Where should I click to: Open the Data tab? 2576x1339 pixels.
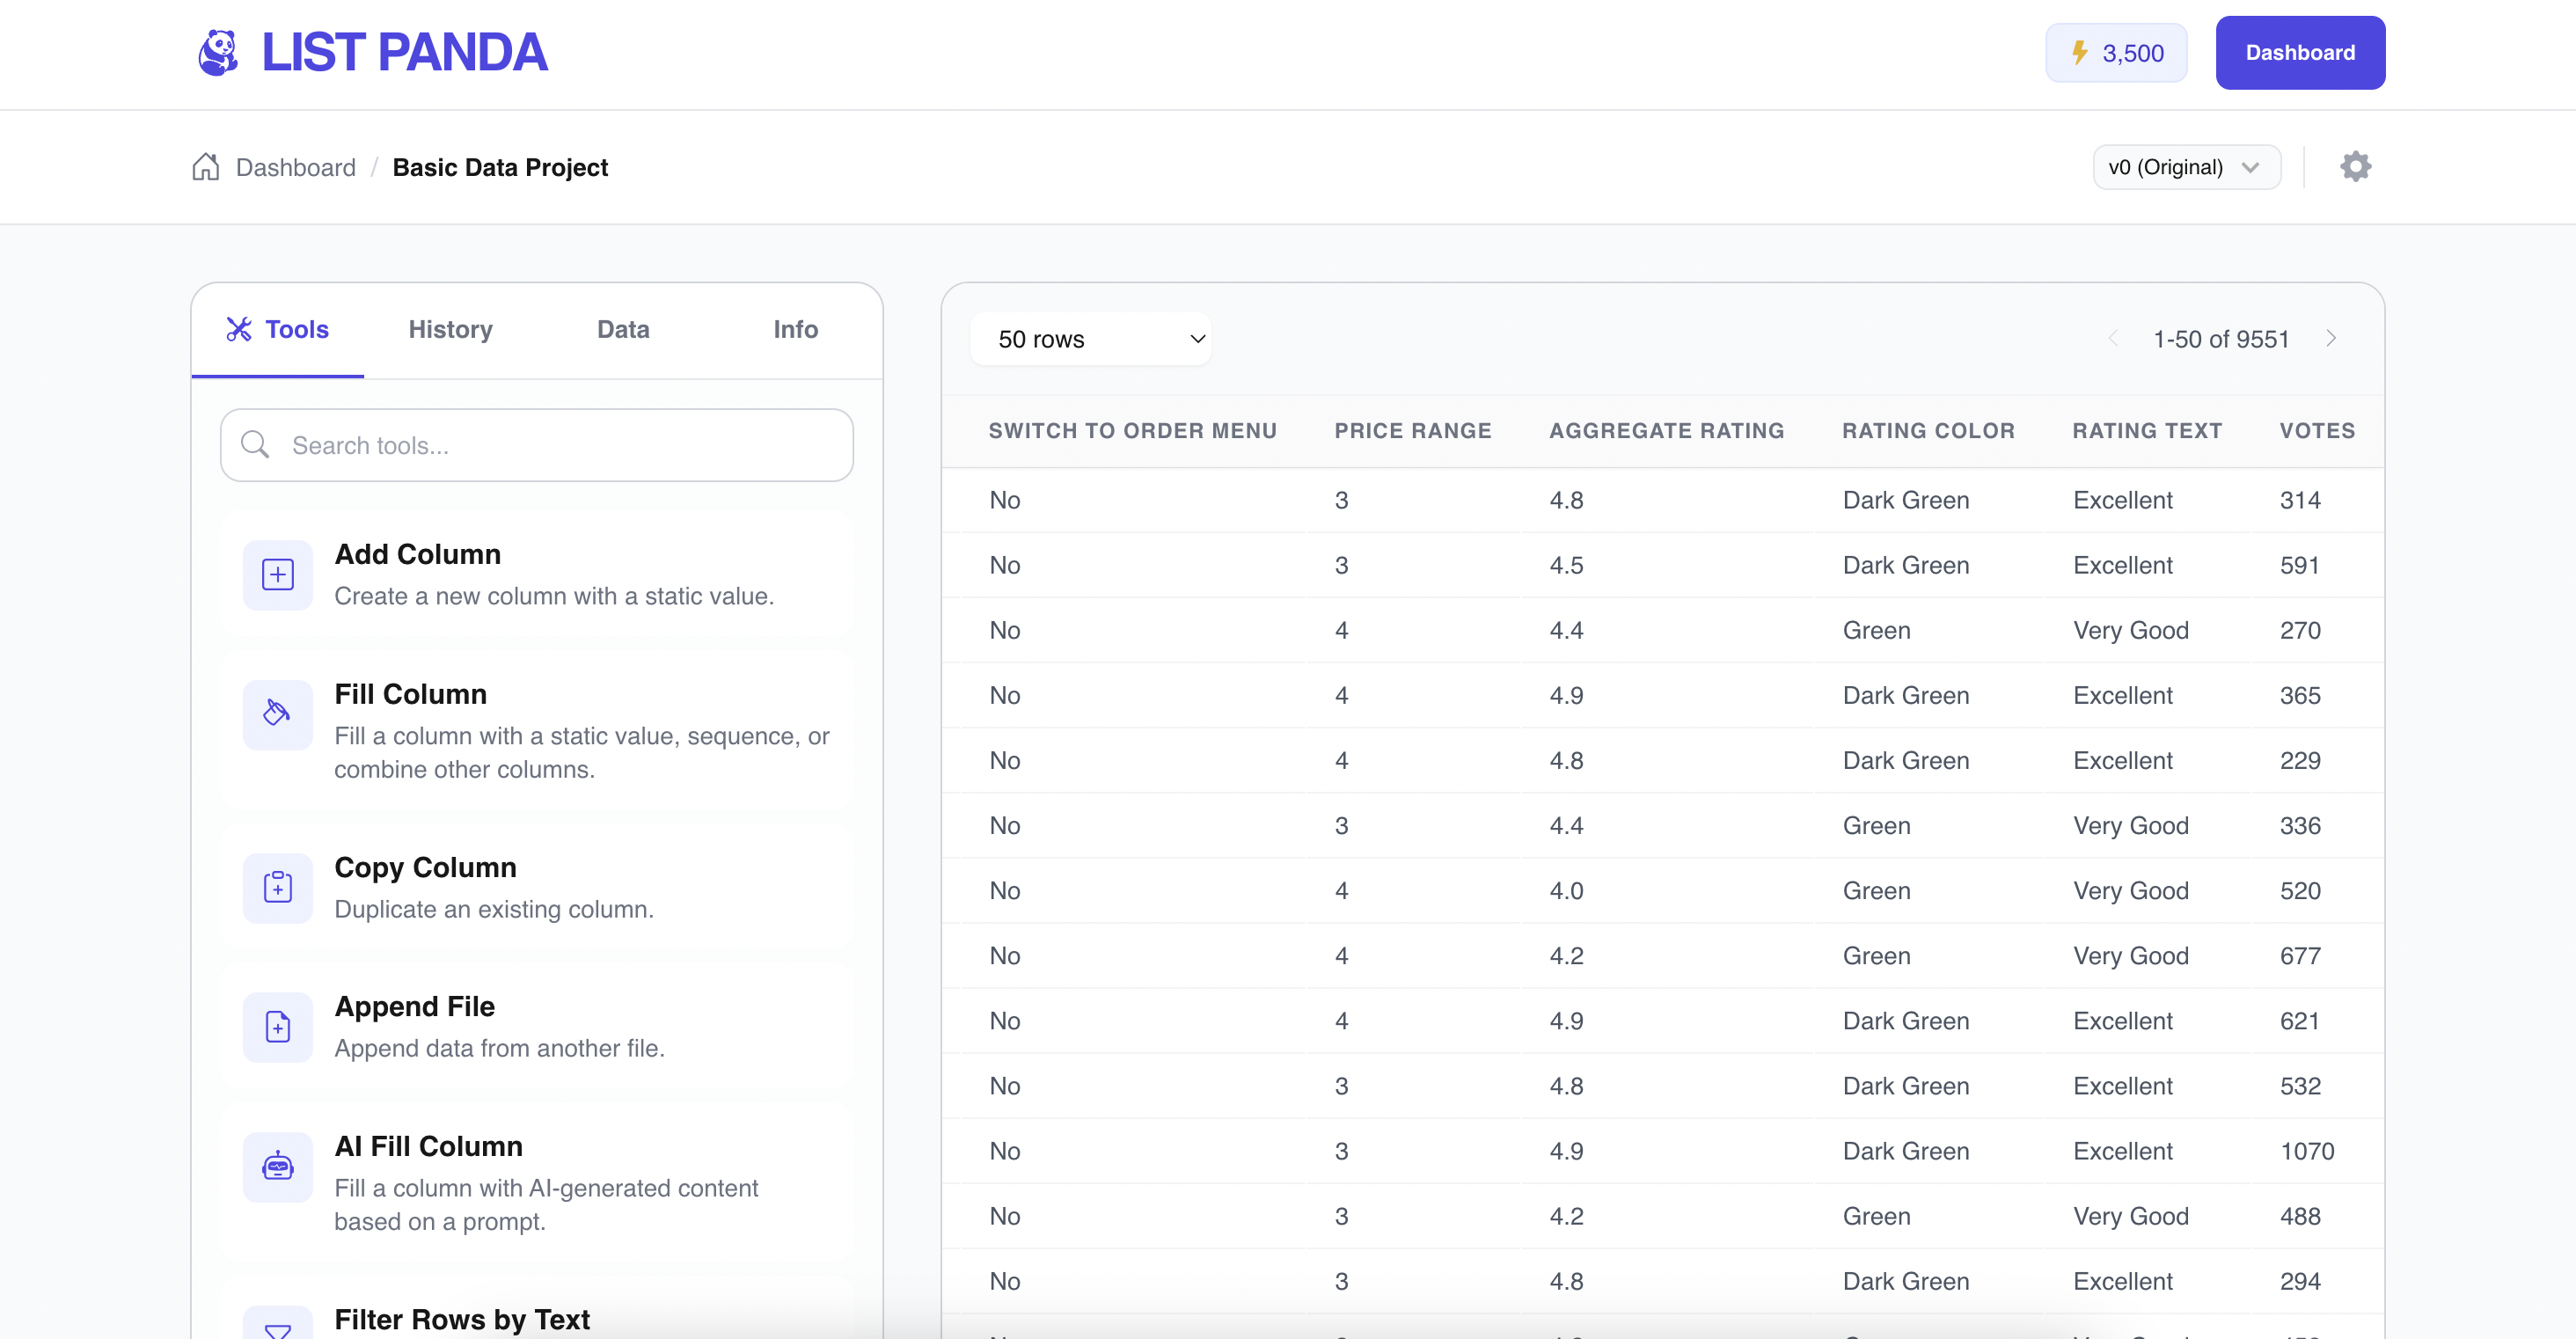(x=623, y=330)
